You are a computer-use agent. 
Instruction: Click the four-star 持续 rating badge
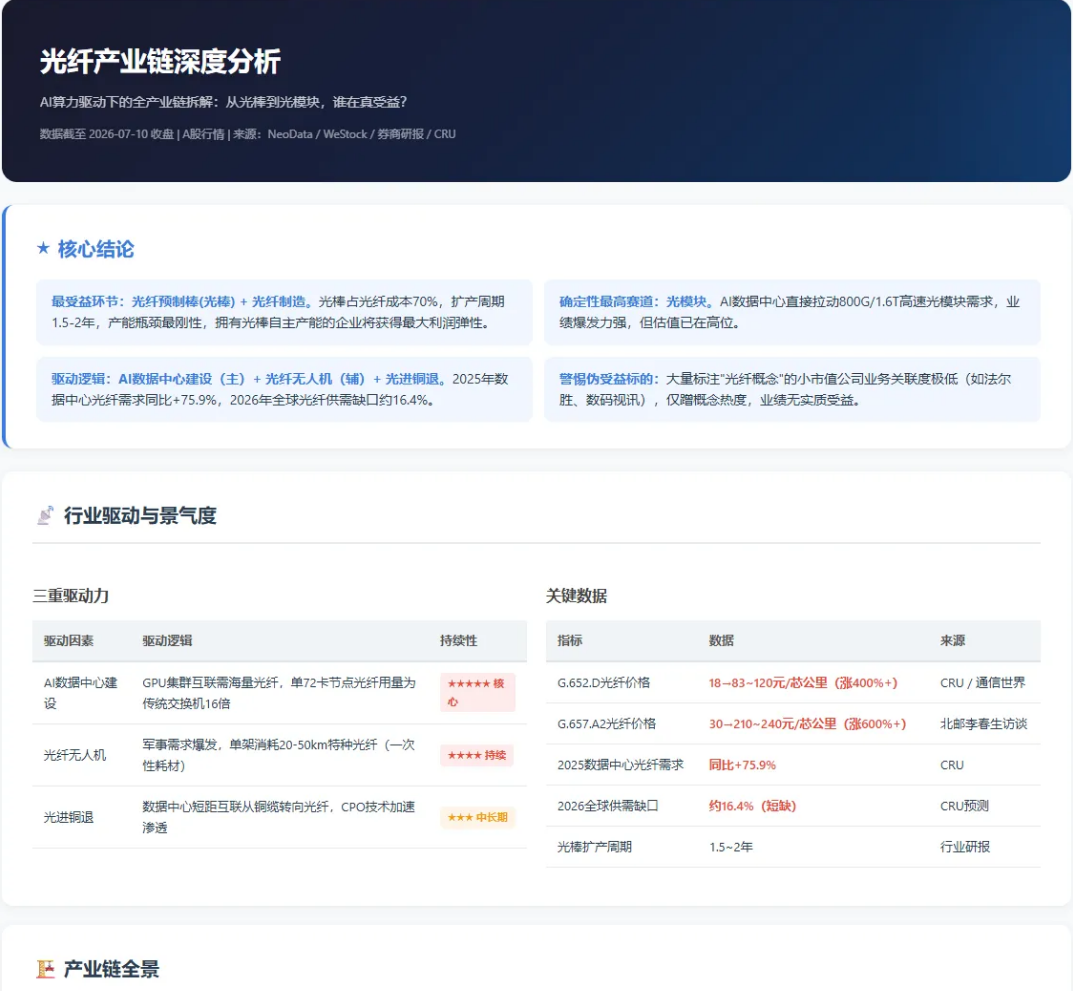477,755
